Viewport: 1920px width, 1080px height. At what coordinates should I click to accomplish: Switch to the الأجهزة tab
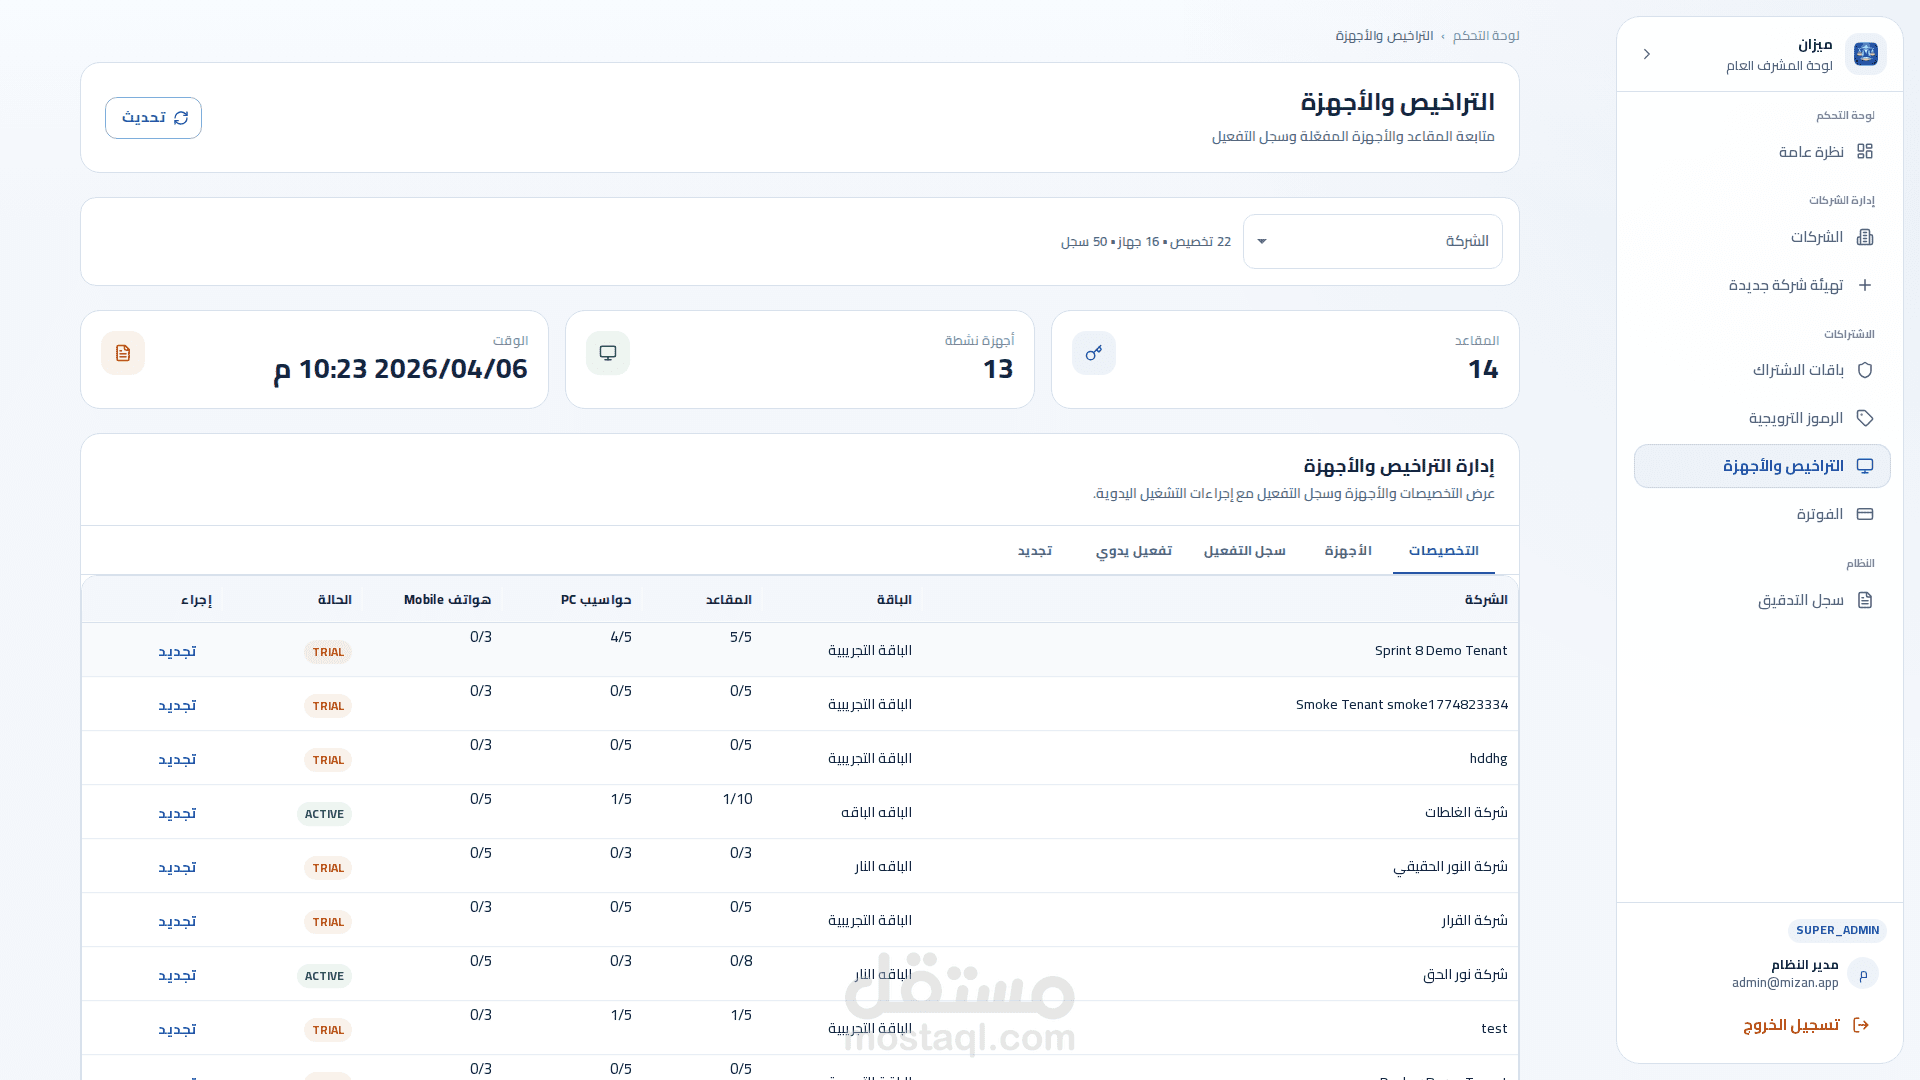click(1347, 551)
